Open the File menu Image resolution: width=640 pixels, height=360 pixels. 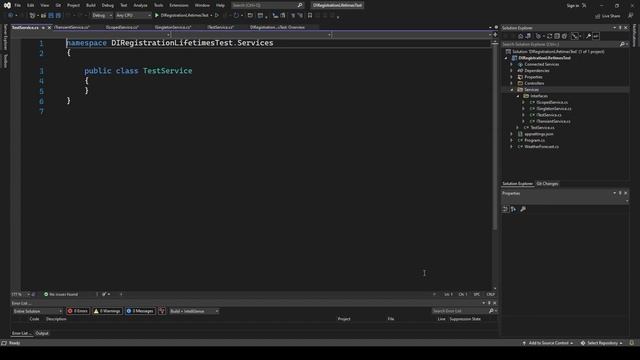tap(18, 5)
